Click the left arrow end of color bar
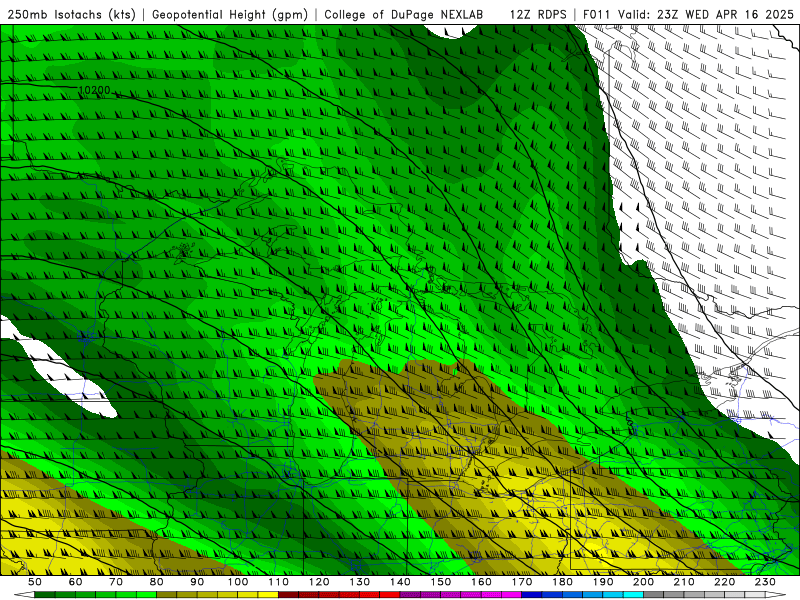 click(x=24, y=595)
